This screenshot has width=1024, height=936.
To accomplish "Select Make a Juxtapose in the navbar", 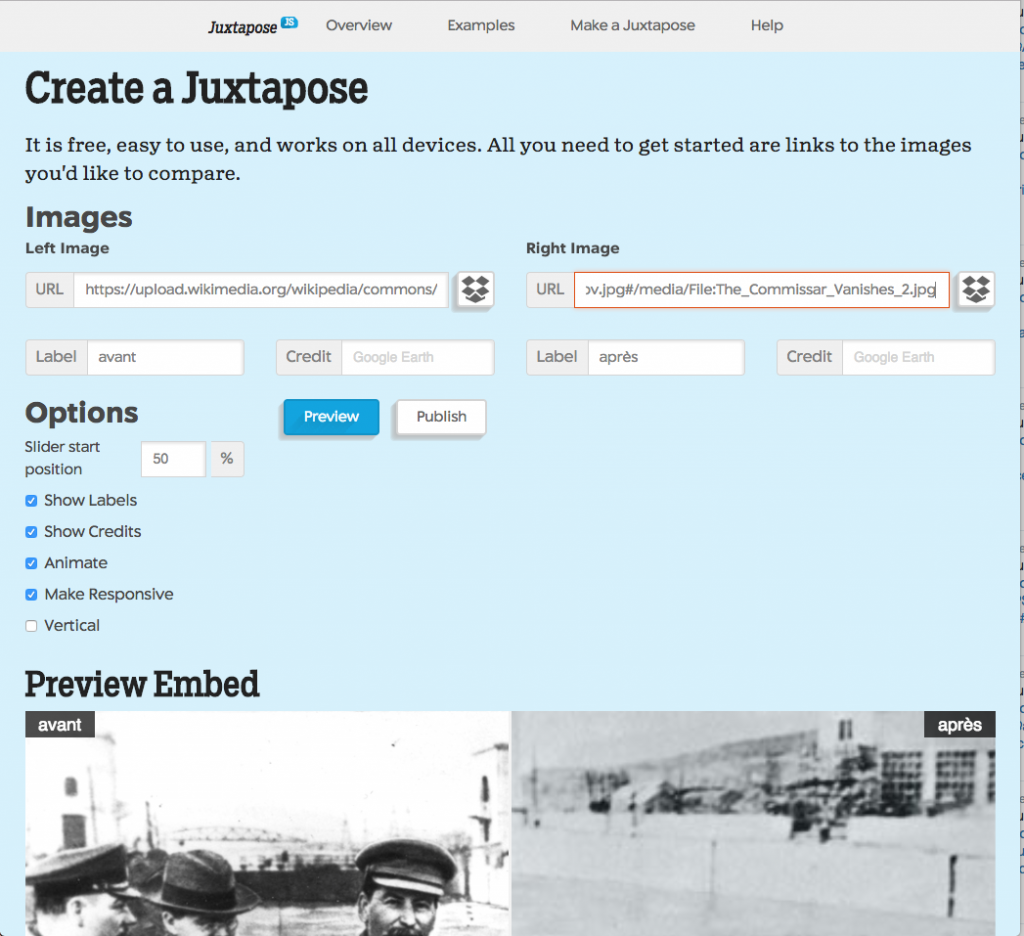I will click(x=632, y=25).
